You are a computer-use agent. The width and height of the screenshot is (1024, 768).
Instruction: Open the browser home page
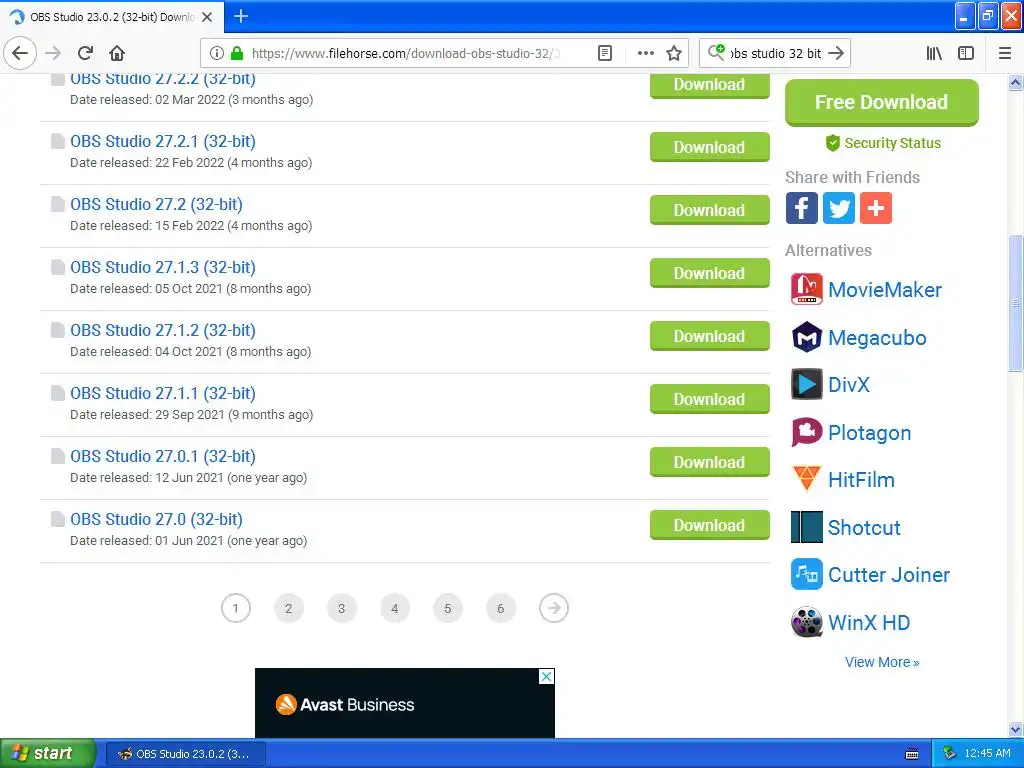(x=117, y=53)
